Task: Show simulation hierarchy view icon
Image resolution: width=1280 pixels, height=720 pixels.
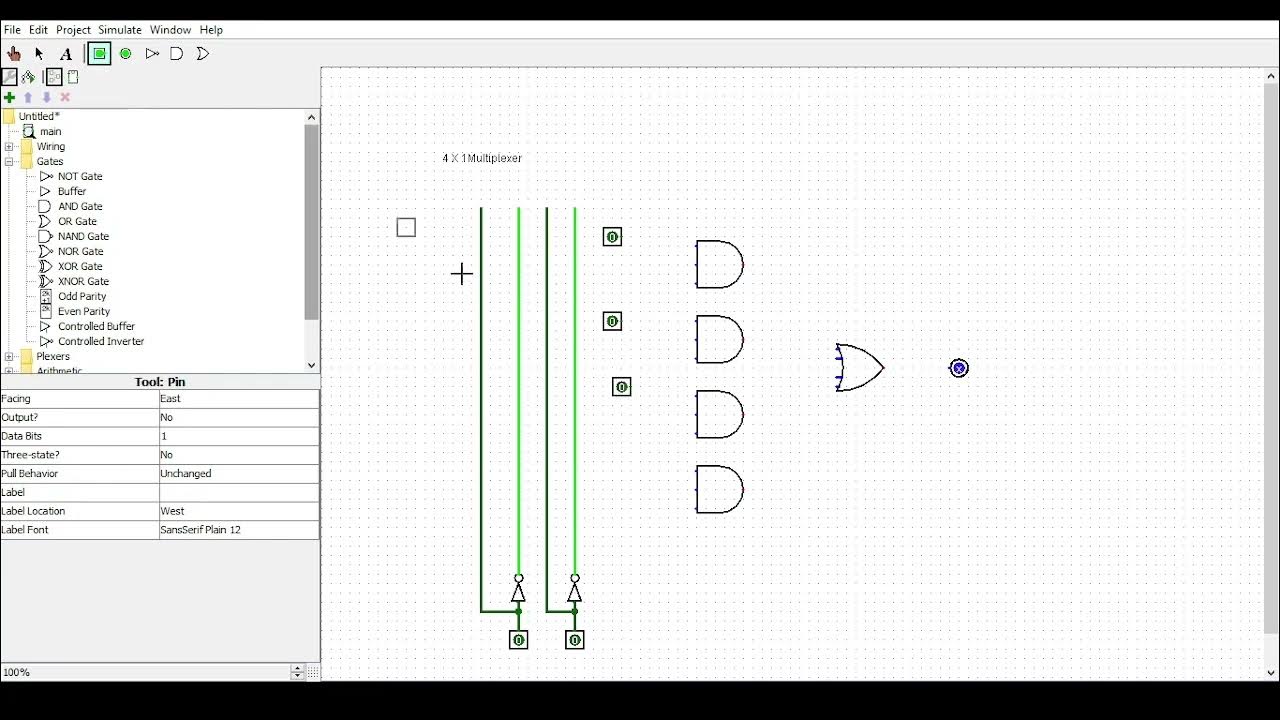Action: coord(28,77)
